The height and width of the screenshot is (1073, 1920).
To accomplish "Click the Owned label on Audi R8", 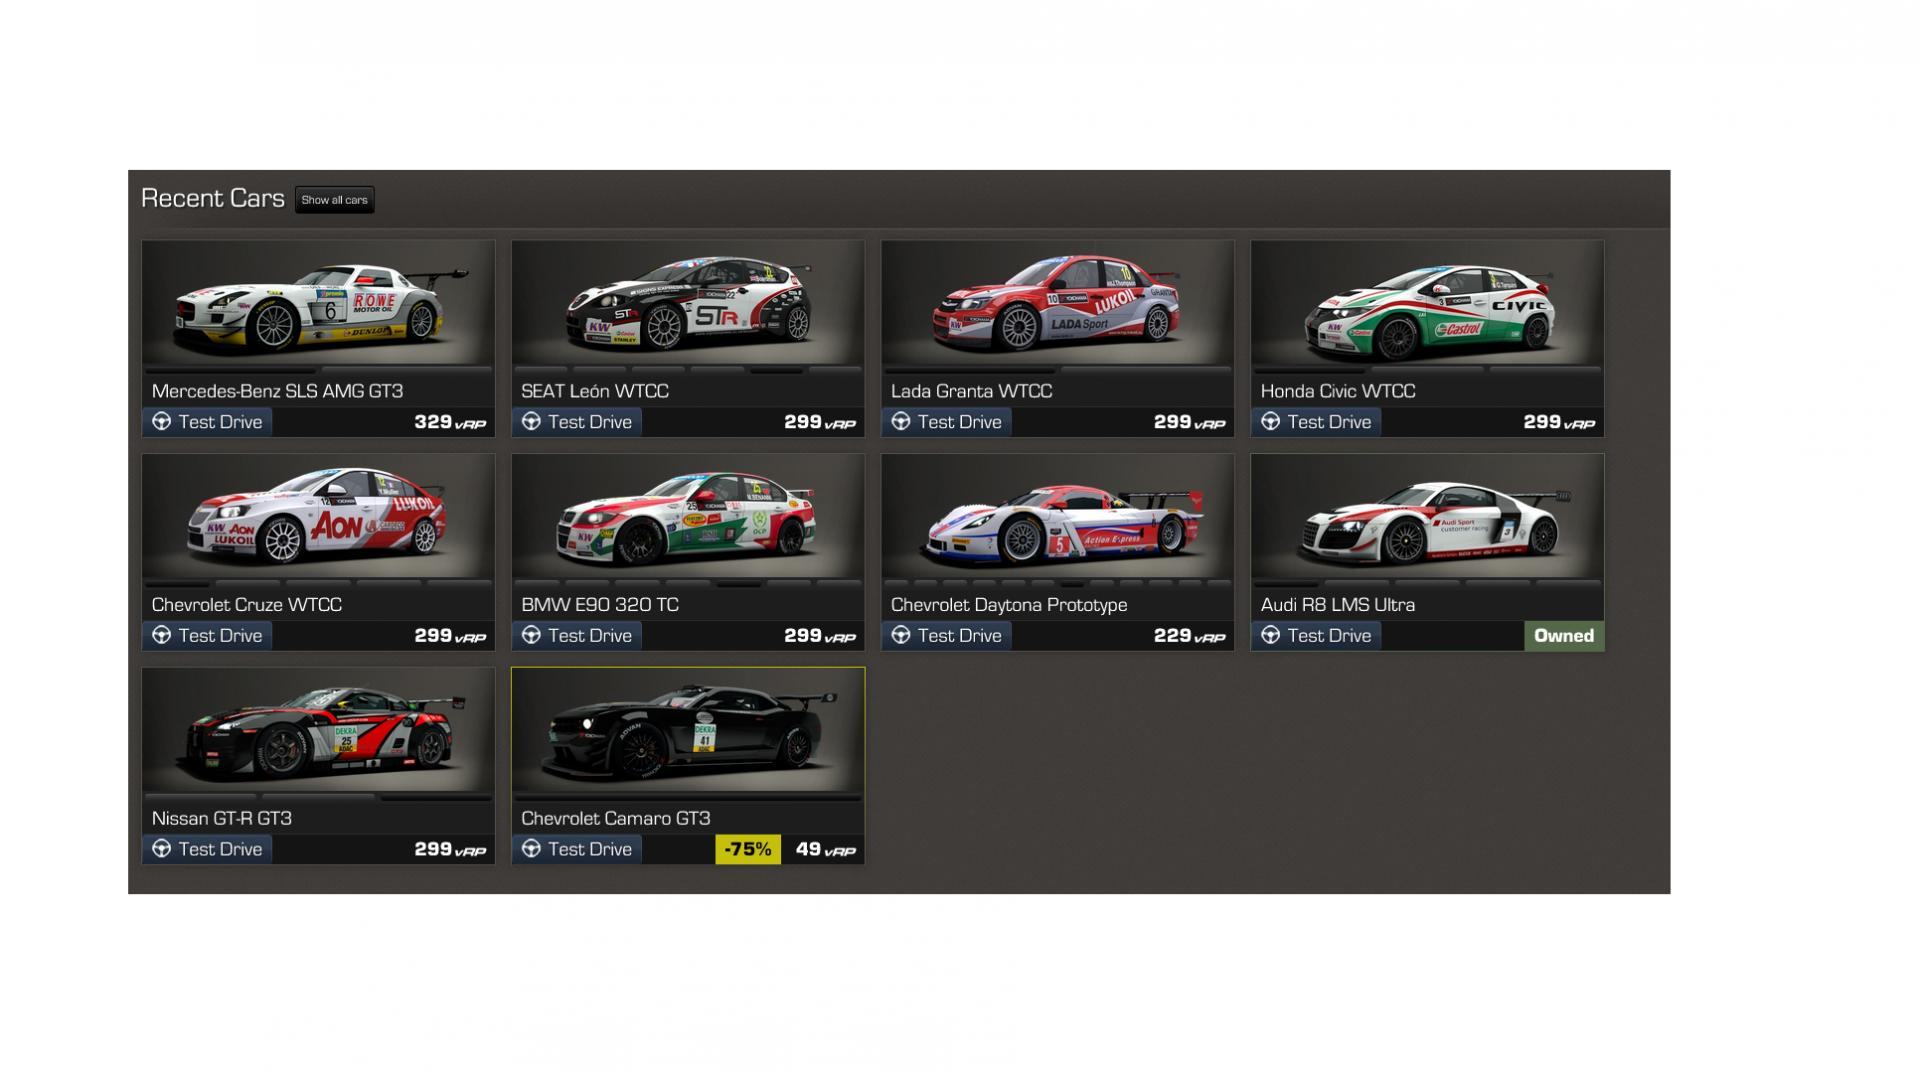I will pyautogui.click(x=1564, y=636).
